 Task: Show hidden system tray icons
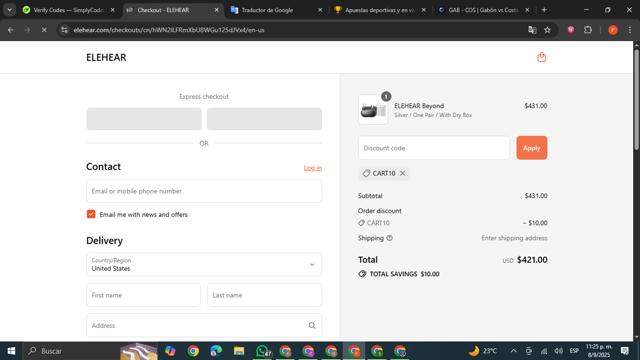click(513, 351)
